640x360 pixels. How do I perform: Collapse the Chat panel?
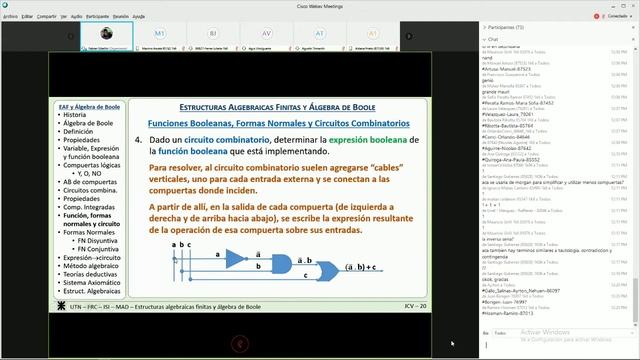(x=490, y=40)
